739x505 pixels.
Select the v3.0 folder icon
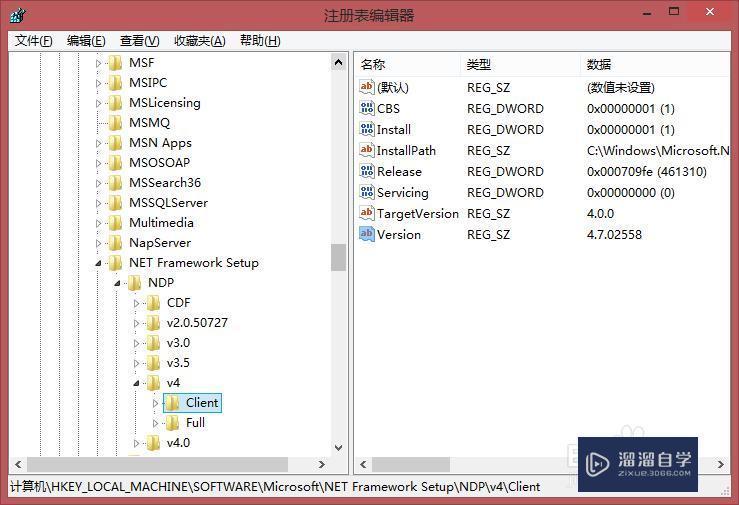coord(153,343)
